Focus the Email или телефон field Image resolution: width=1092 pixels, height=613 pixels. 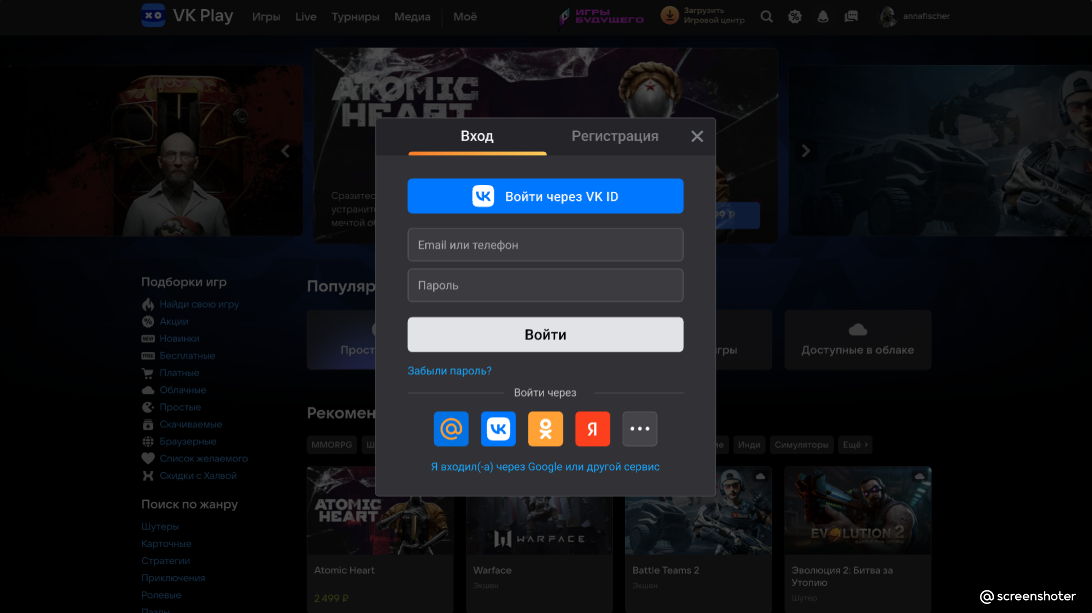[x=545, y=245]
